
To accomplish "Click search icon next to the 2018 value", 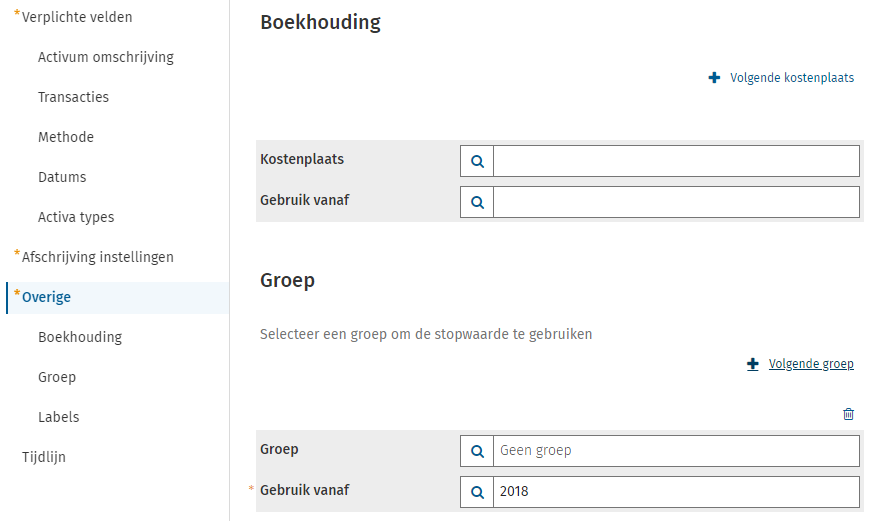I will click(477, 492).
